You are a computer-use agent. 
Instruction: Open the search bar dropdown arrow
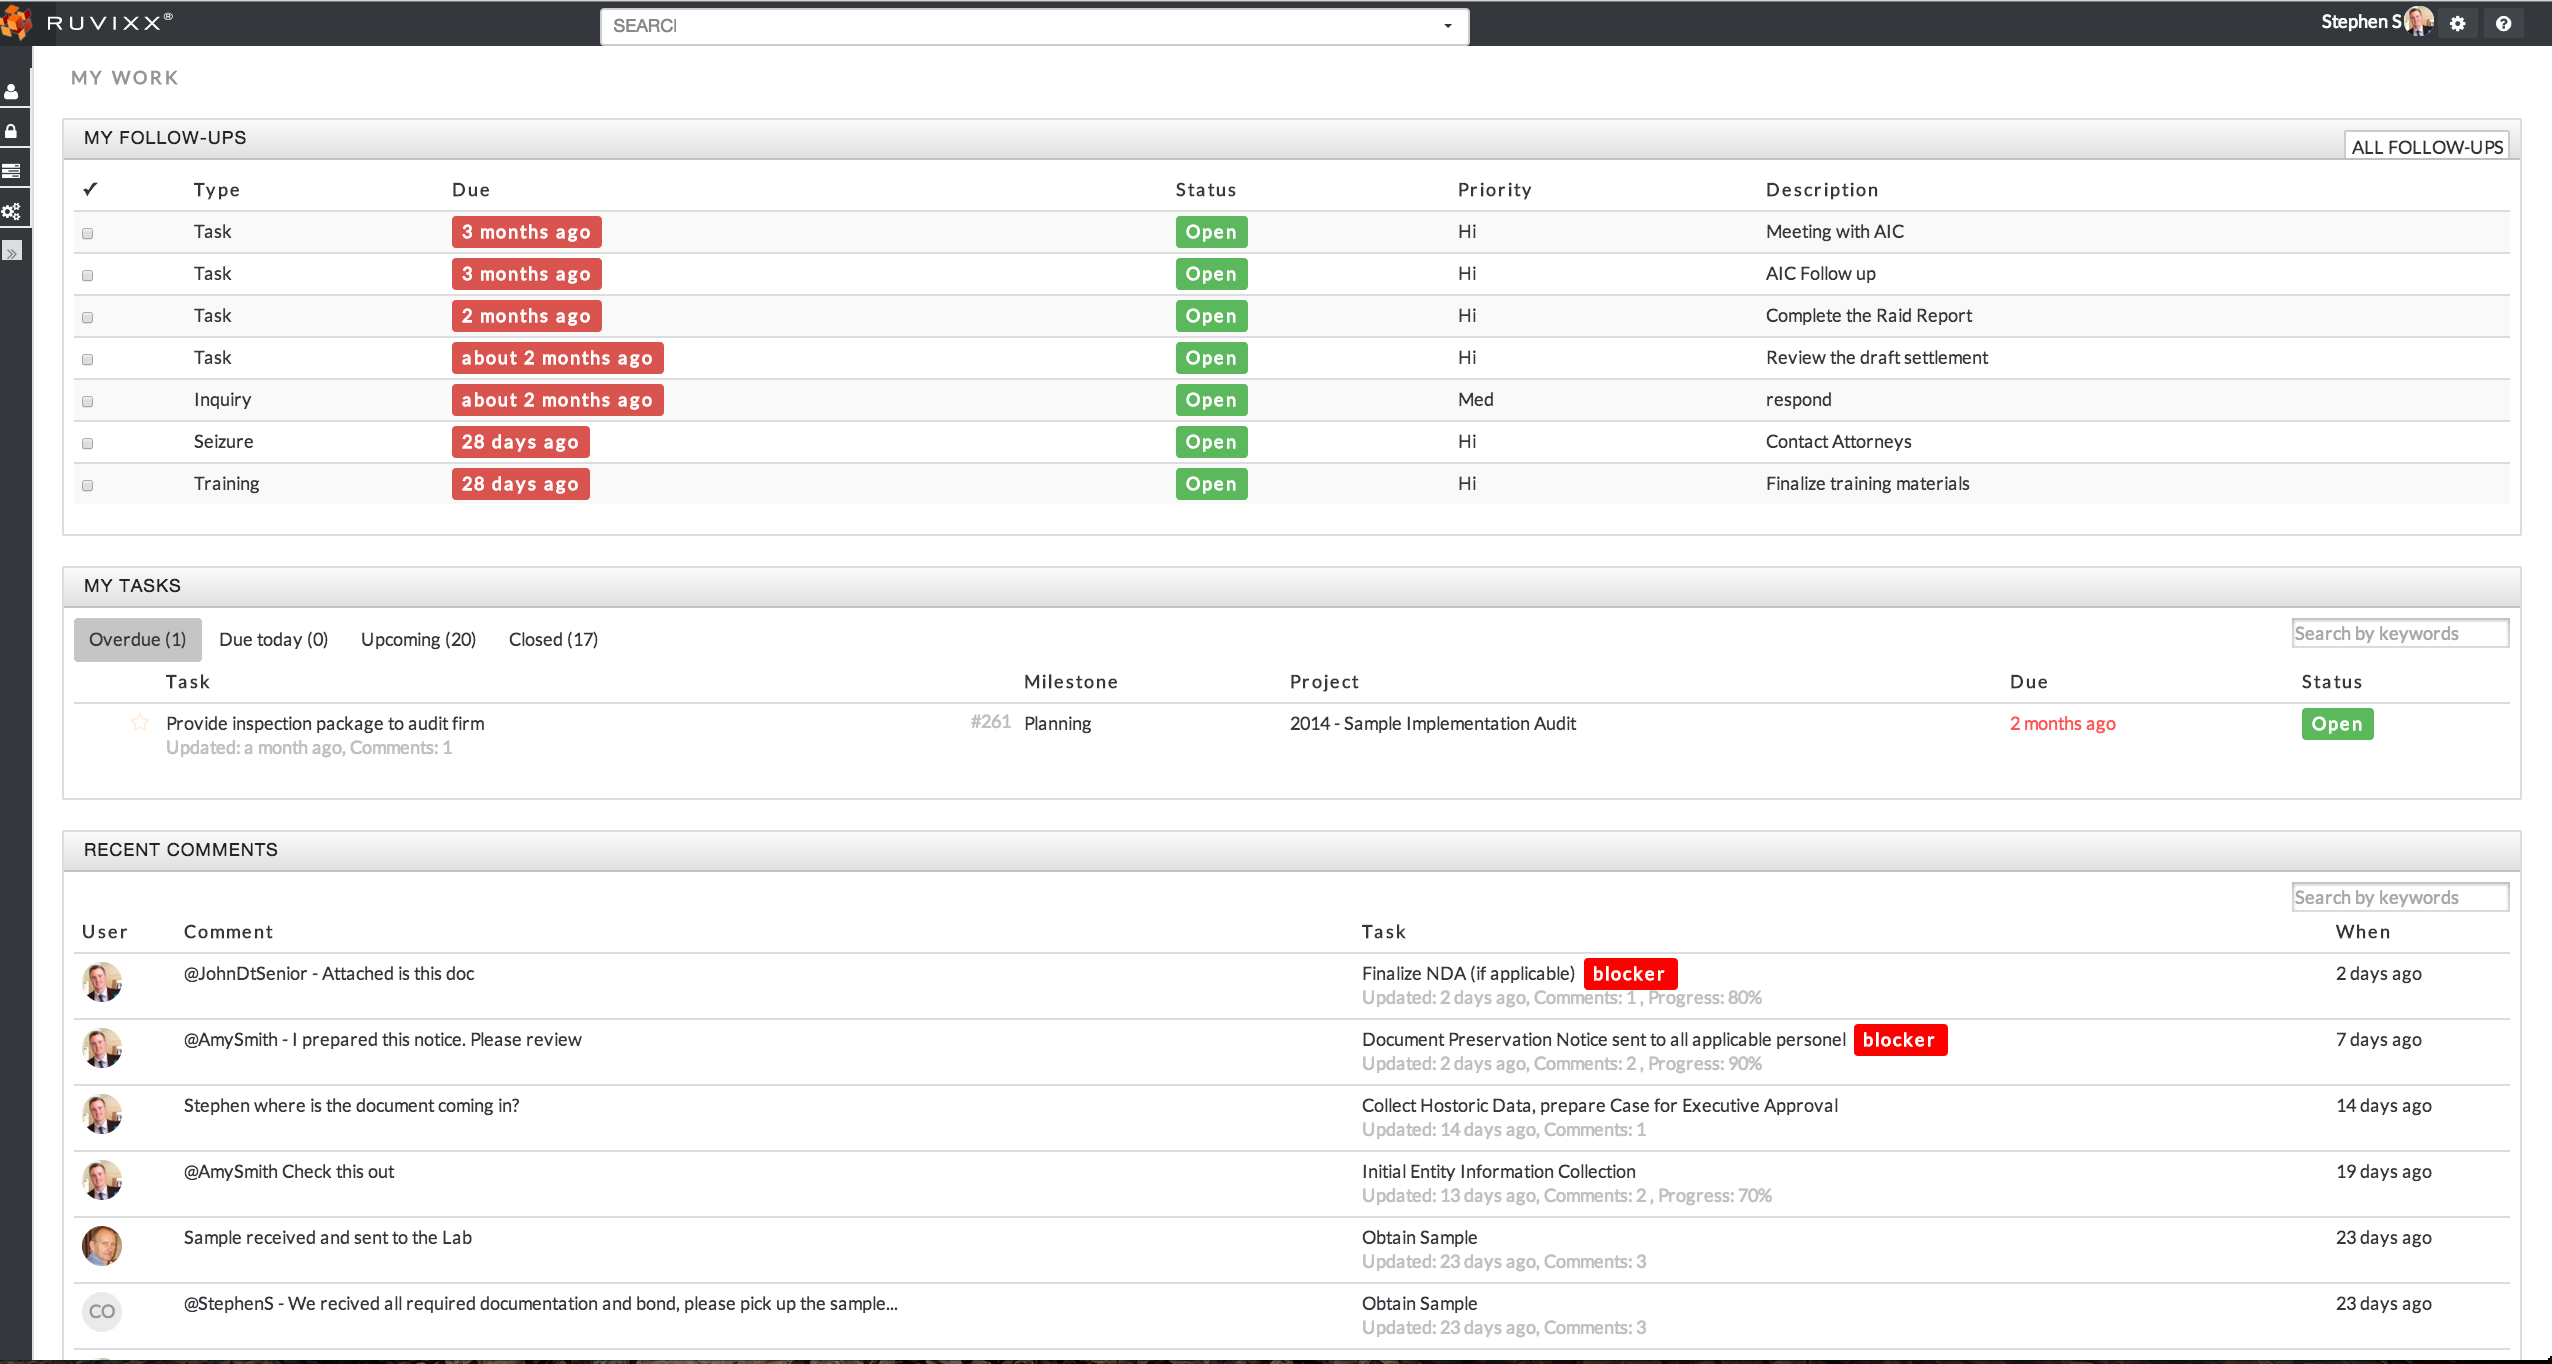pos(1447,26)
